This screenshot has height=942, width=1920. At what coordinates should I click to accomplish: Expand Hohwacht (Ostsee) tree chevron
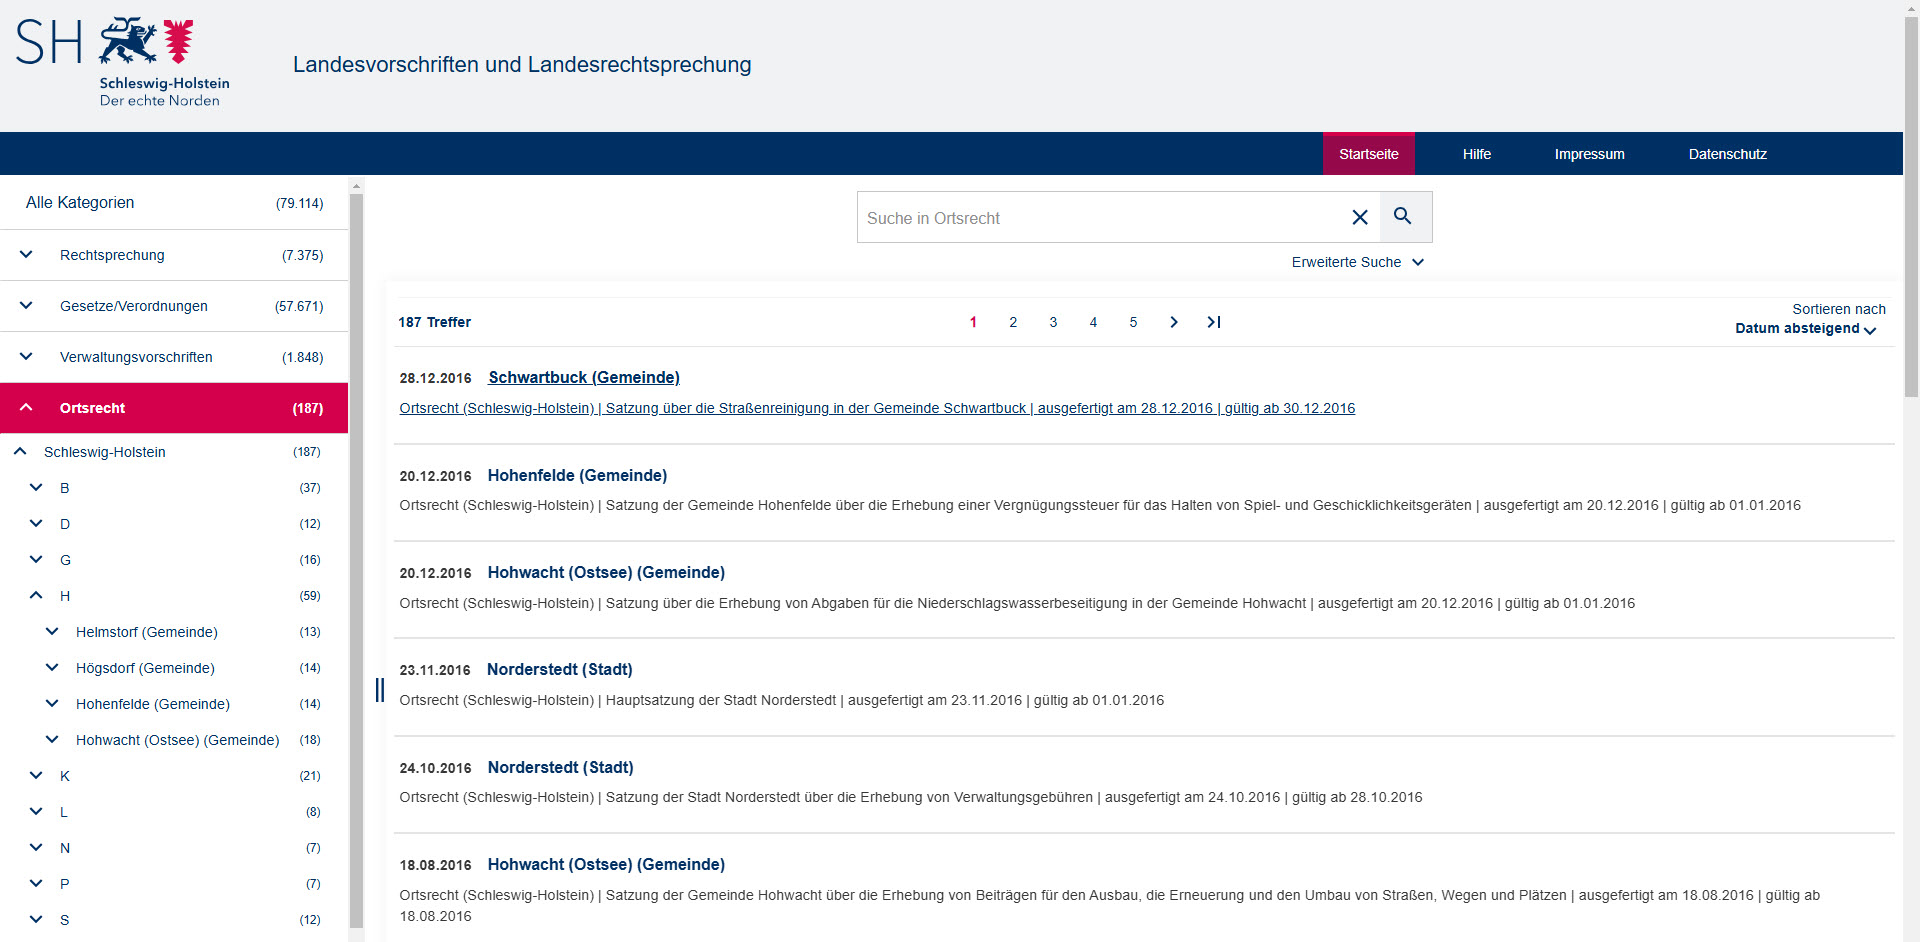tap(52, 740)
